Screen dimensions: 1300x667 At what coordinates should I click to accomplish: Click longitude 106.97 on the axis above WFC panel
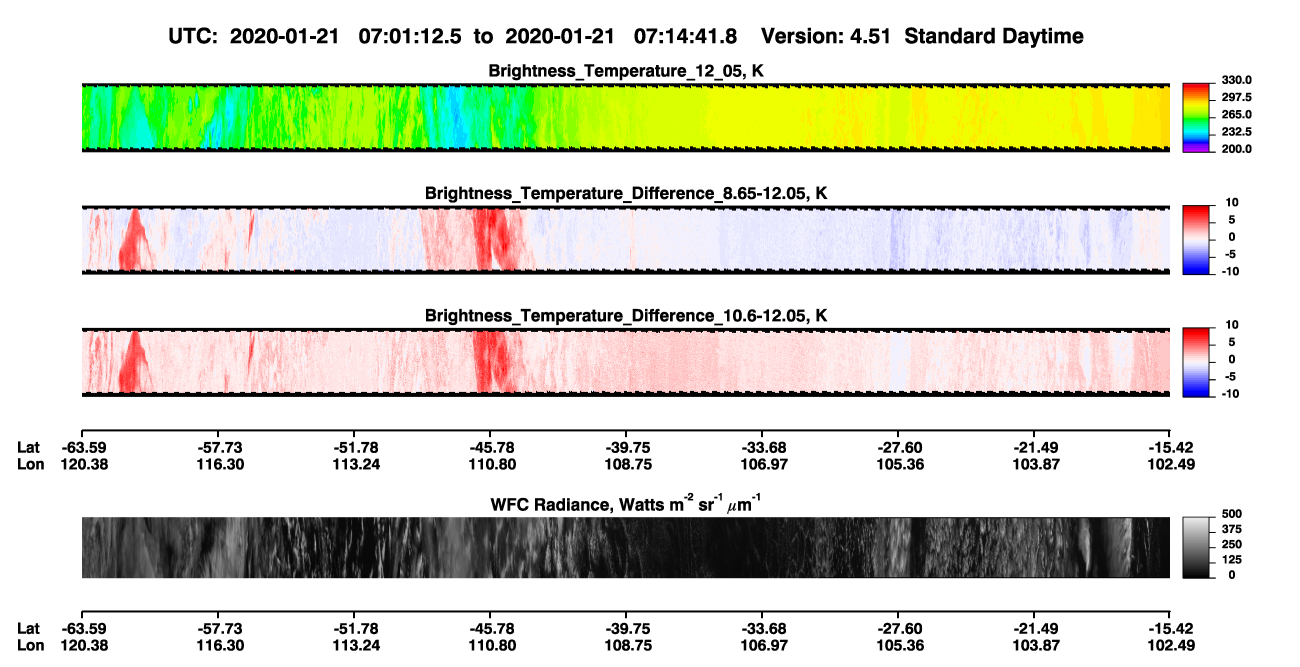(762, 464)
